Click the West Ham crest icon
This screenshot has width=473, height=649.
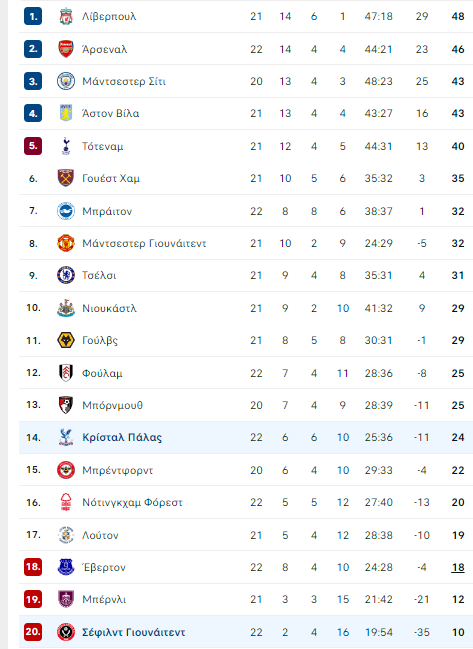pos(66,178)
